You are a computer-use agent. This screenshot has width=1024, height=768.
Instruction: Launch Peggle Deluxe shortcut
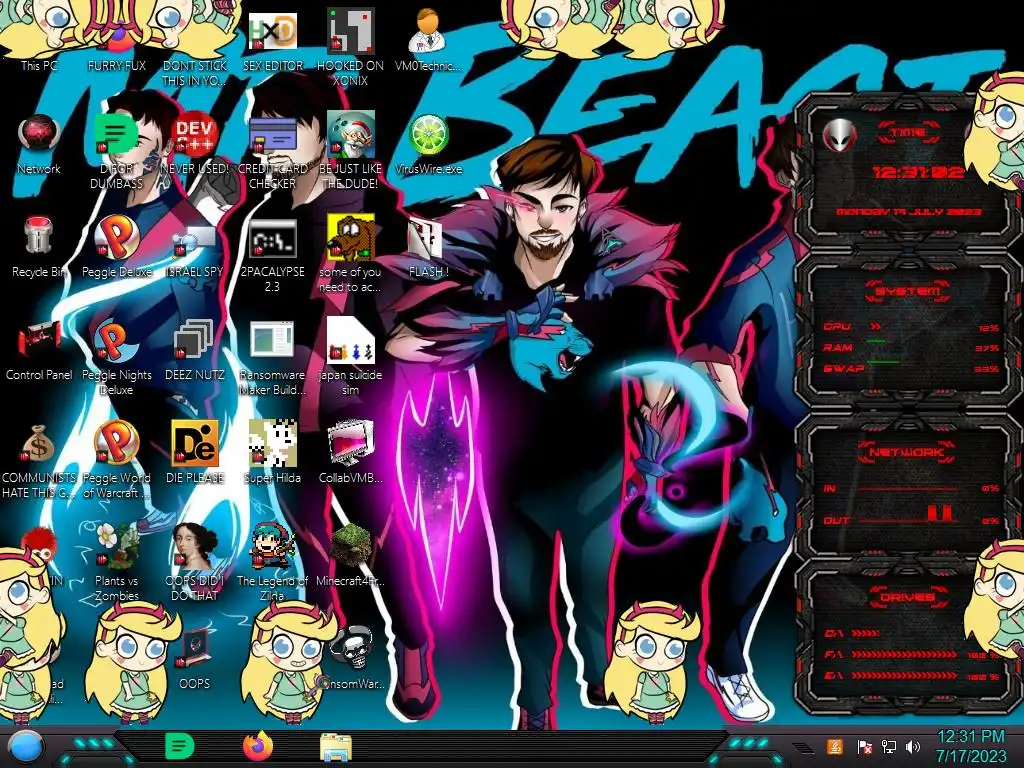point(117,246)
